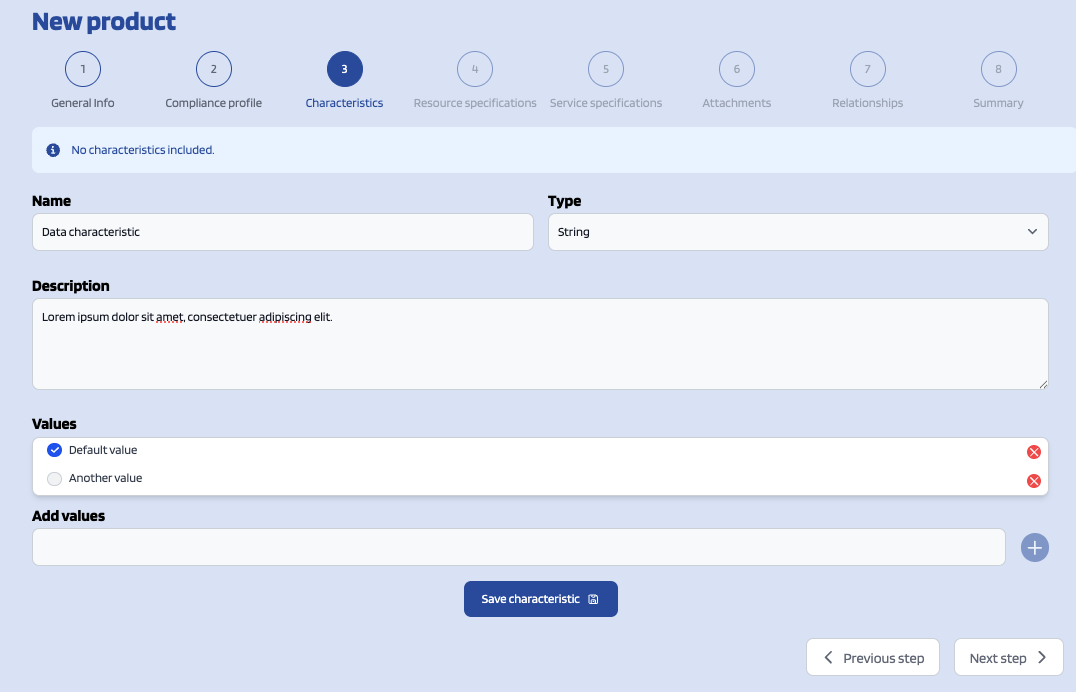Focus the Add values input field
Viewport: 1076px width, 692px height.
(518, 547)
